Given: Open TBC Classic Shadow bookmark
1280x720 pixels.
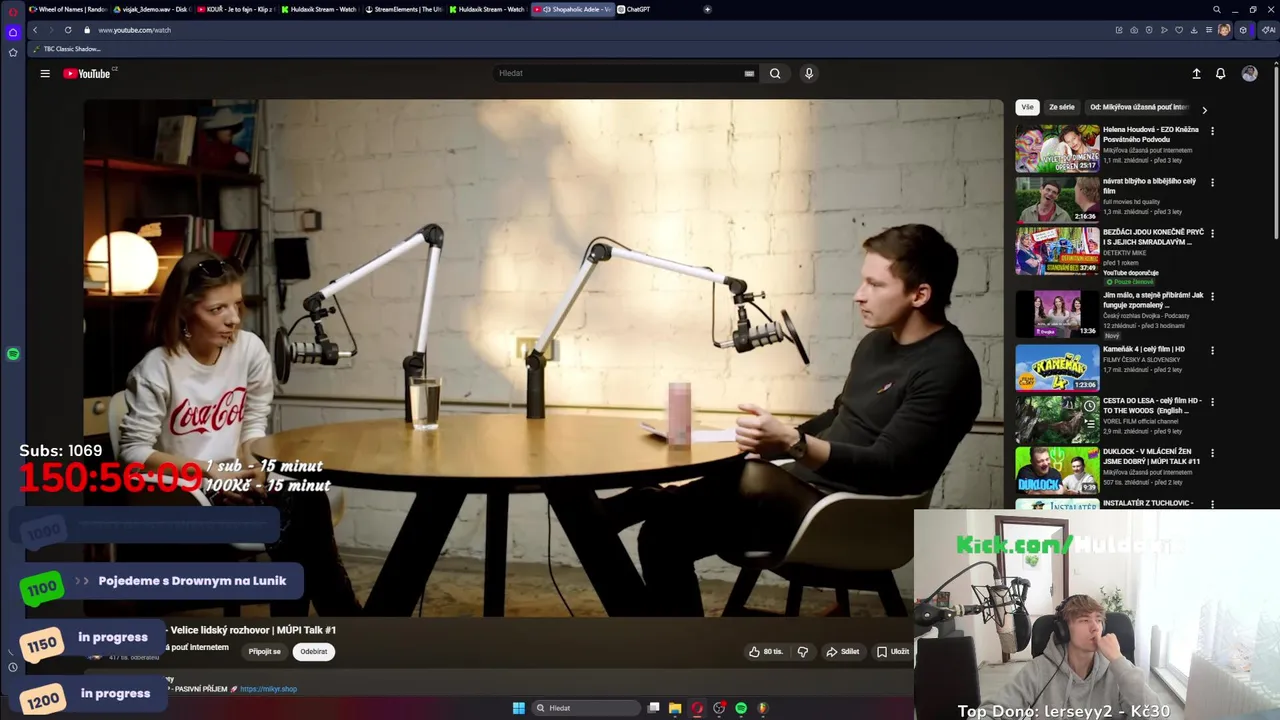Looking at the screenshot, I should click(x=67, y=49).
